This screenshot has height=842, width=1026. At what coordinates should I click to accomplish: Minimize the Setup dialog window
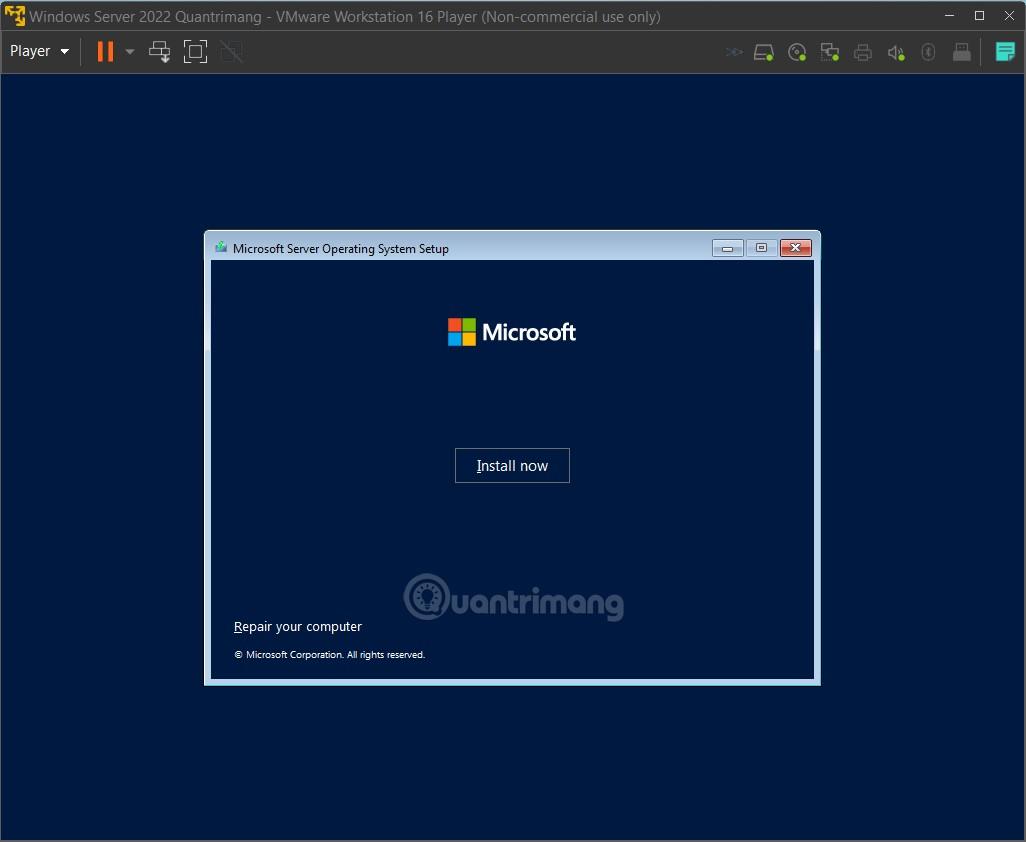pyautogui.click(x=727, y=248)
